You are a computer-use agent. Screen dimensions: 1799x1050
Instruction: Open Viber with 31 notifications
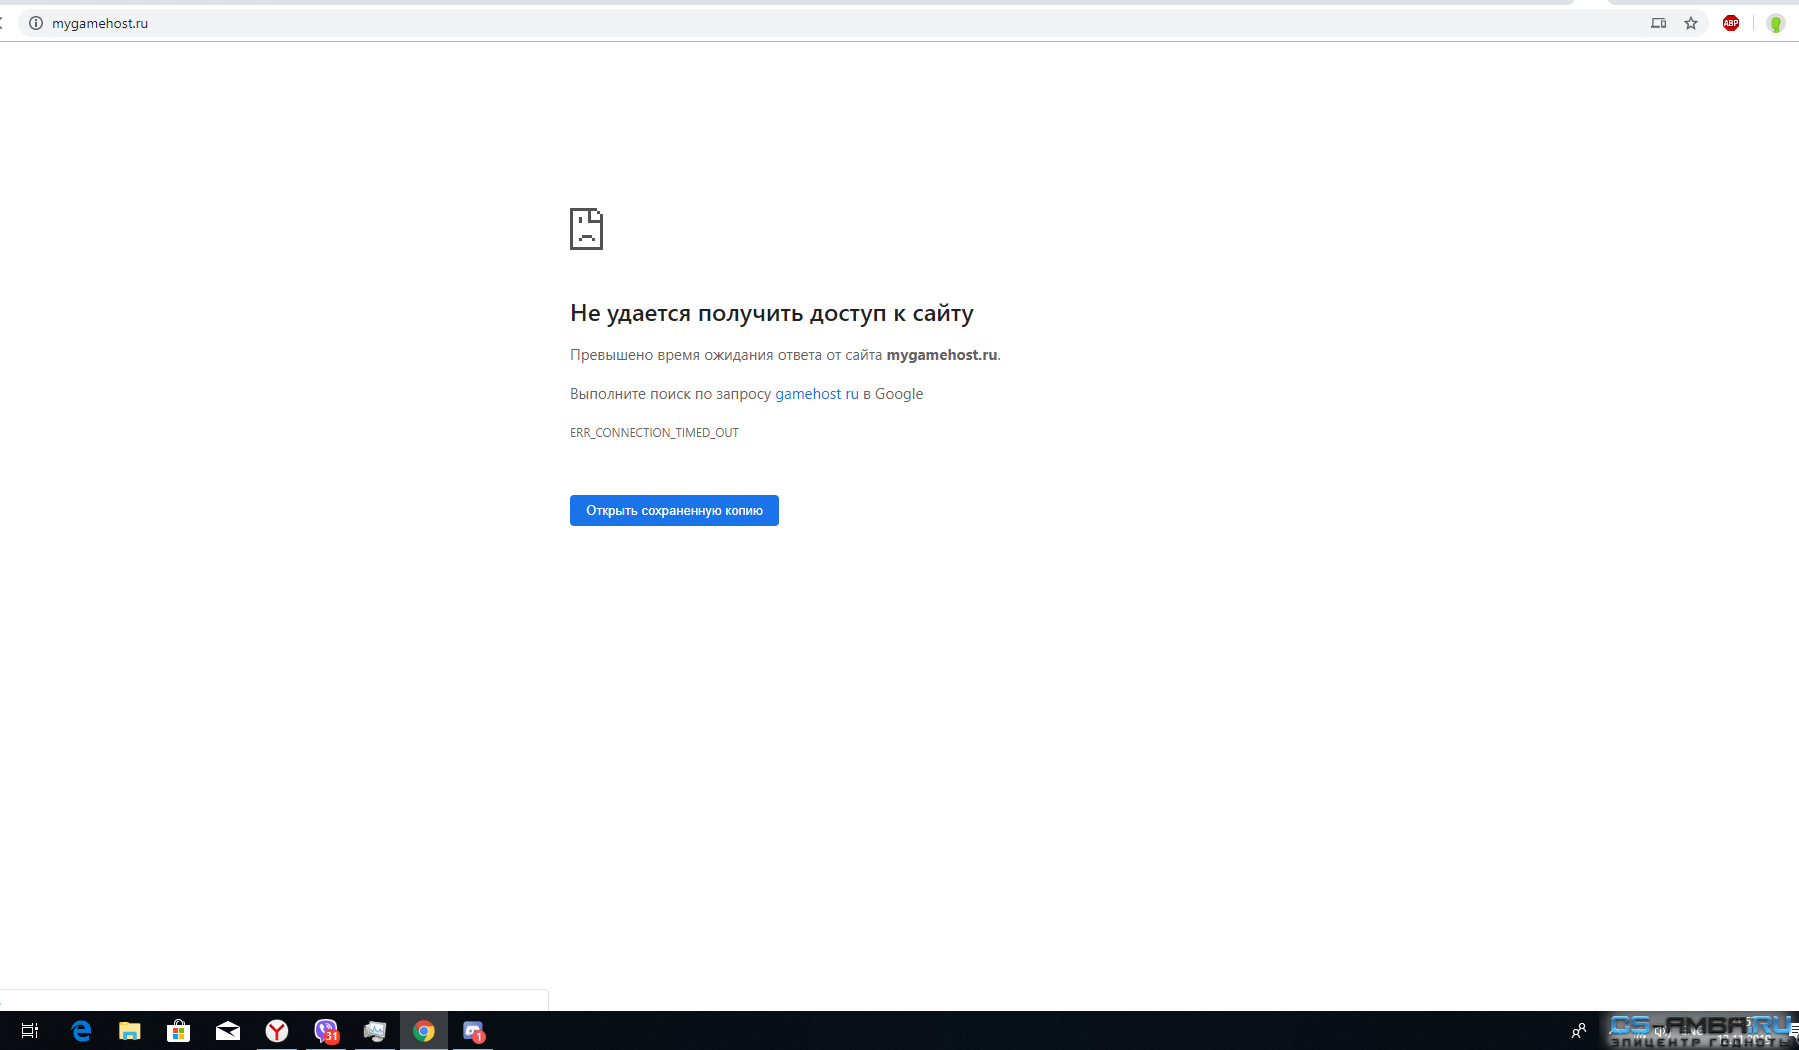326,1031
